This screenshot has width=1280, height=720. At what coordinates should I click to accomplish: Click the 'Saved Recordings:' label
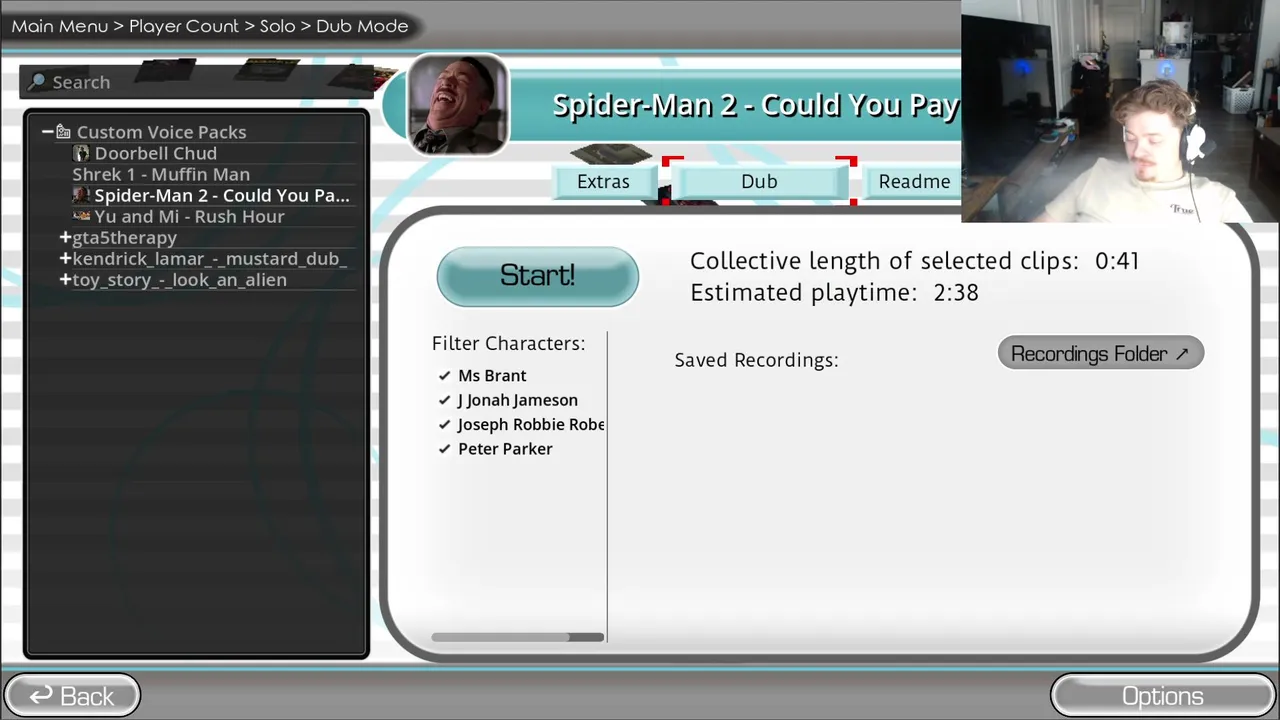point(756,360)
